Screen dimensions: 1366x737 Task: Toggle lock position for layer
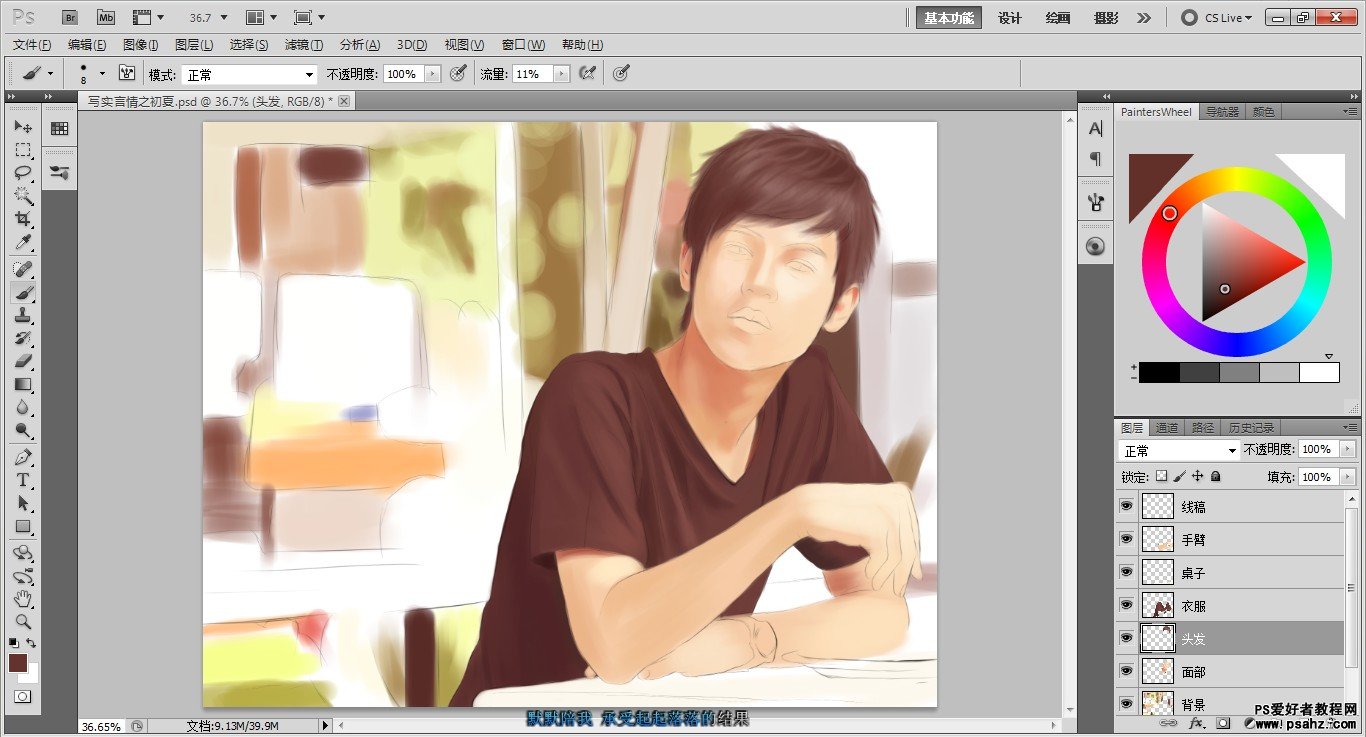pos(1197,477)
